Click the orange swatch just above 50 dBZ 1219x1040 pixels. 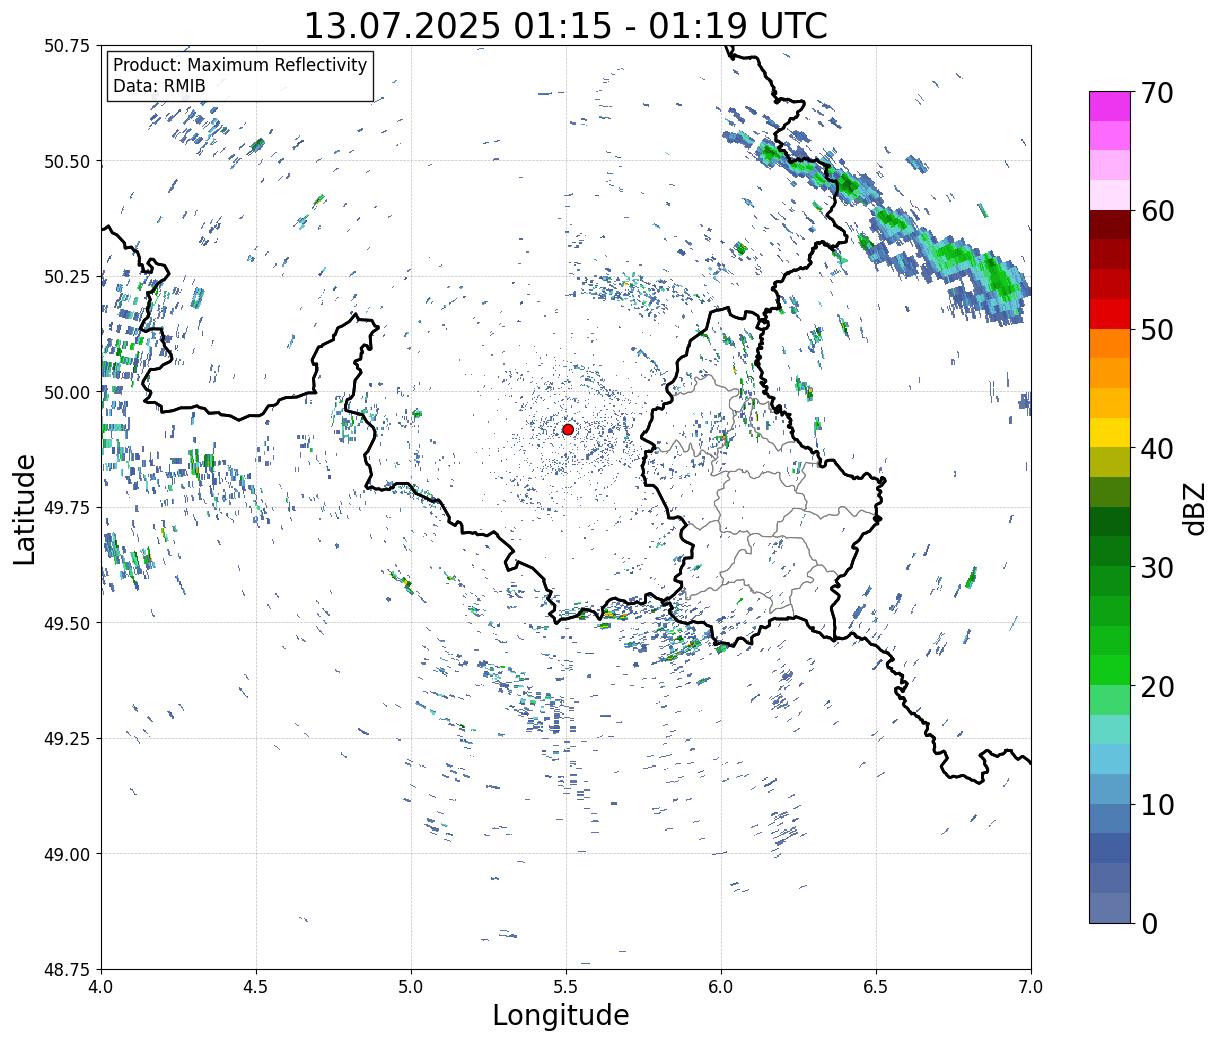(1110, 343)
